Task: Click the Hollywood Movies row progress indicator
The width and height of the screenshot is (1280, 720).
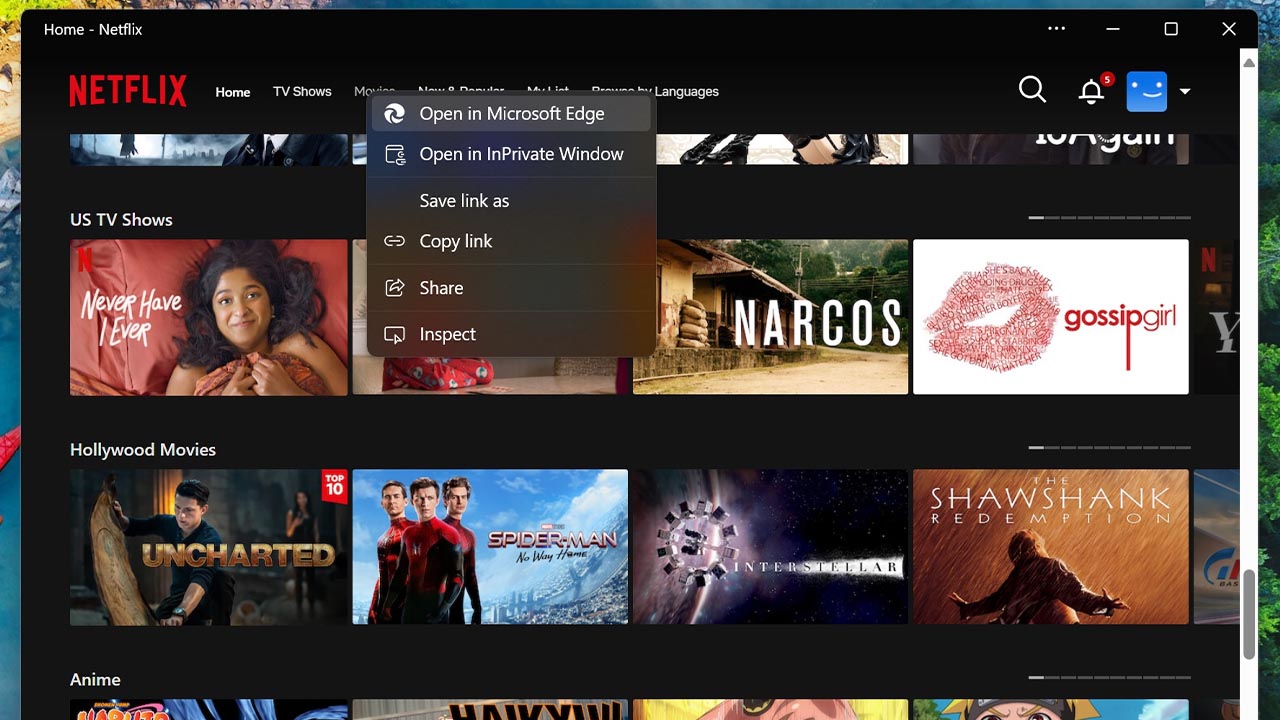Action: coord(1110,447)
